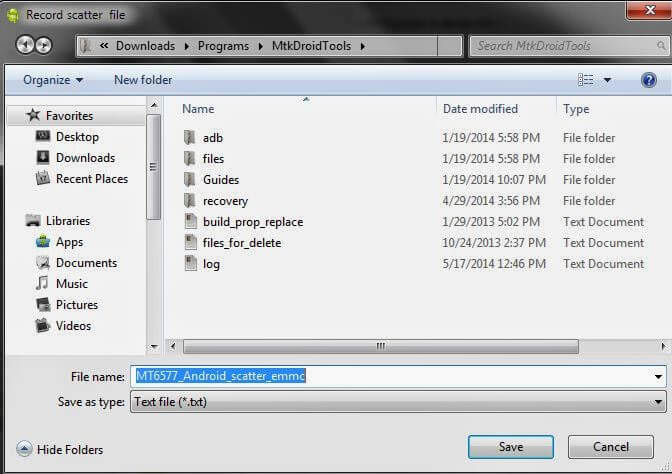Select files_for_delete document icon
672x474 pixels.
pyautogui.click(x=190, y=243)
